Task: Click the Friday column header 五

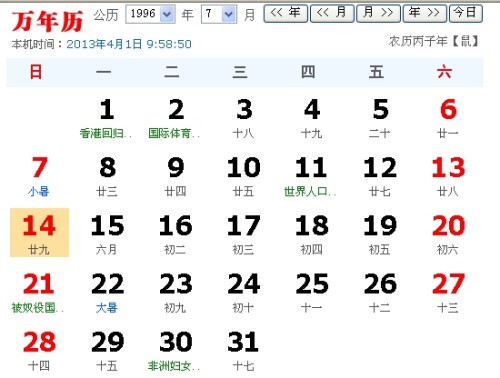Action: click(376, 72)
